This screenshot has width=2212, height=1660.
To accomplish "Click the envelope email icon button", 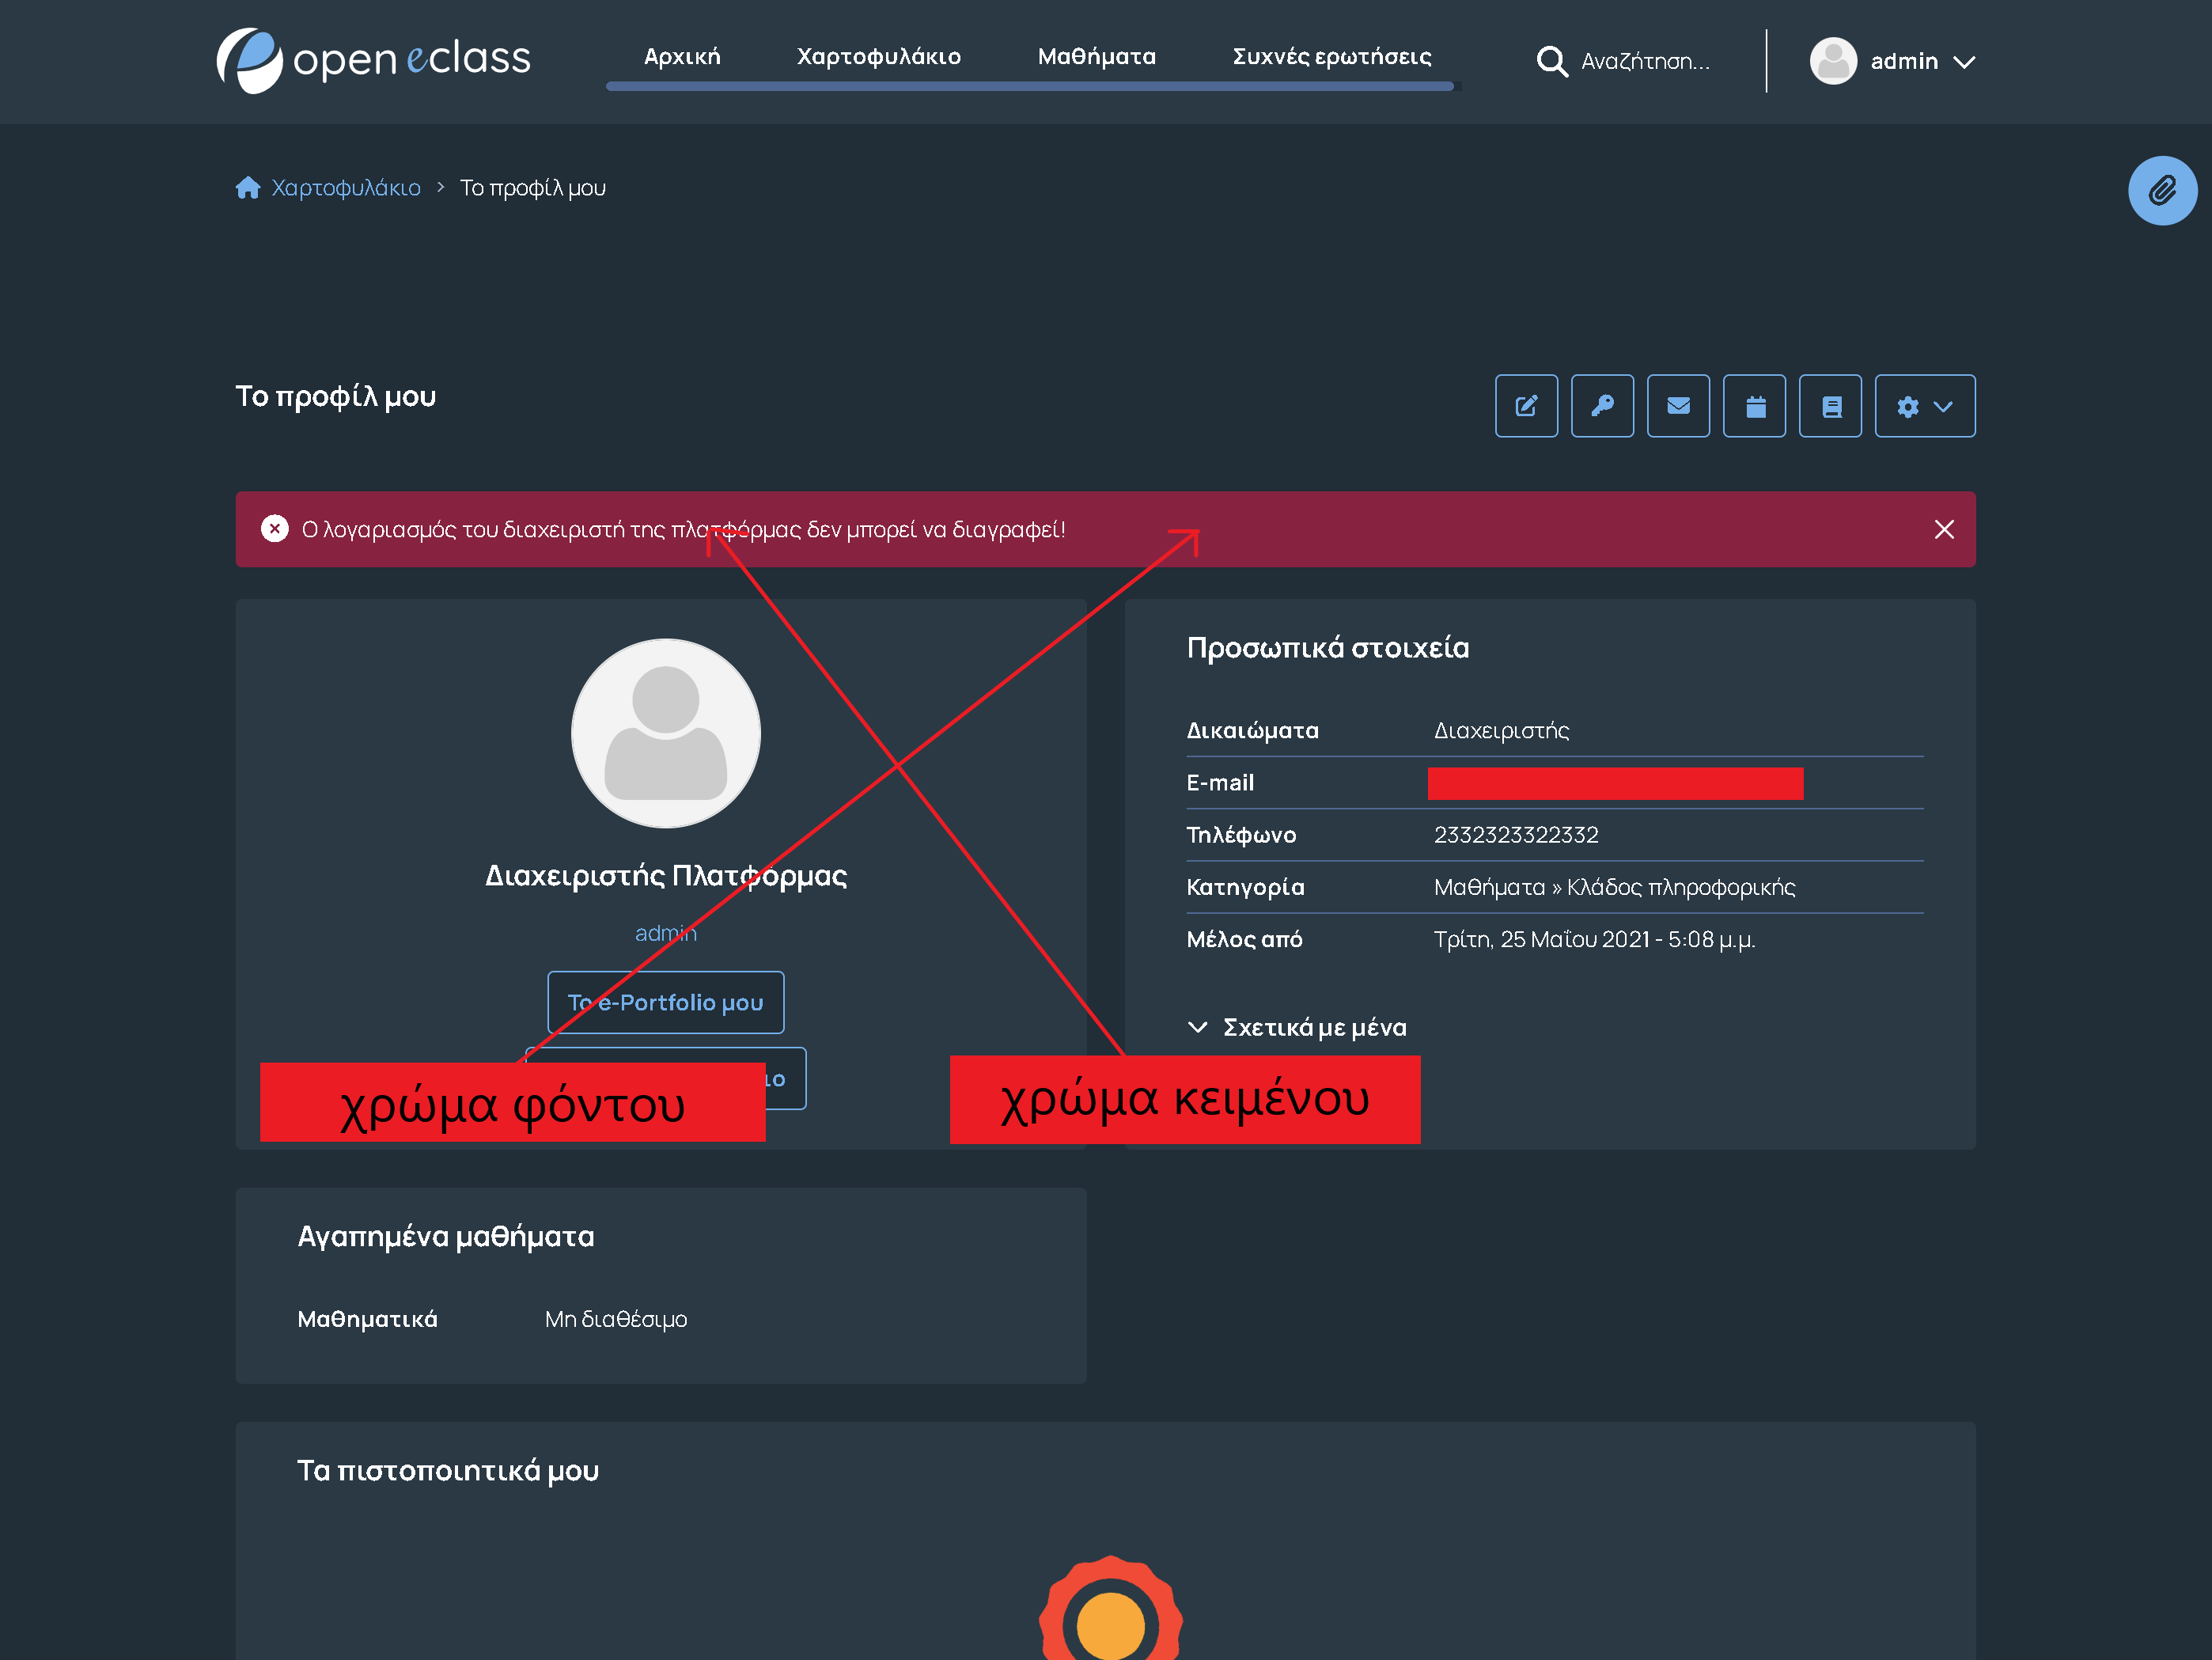I will click(1678, 406).
